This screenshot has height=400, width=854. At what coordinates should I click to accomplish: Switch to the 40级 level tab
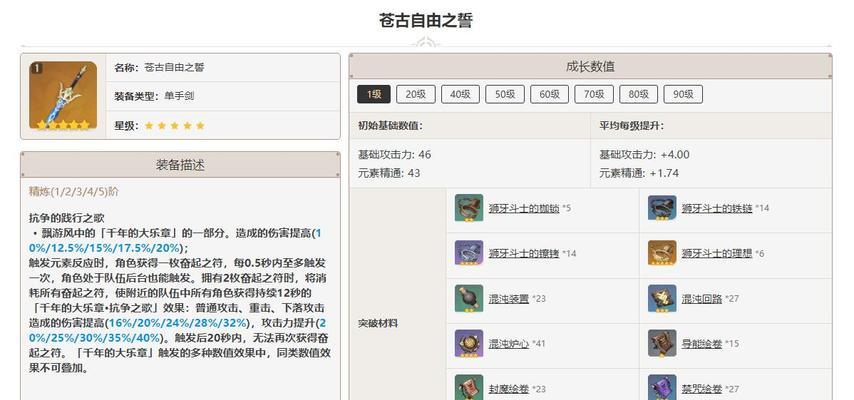[x=460, y=94]
